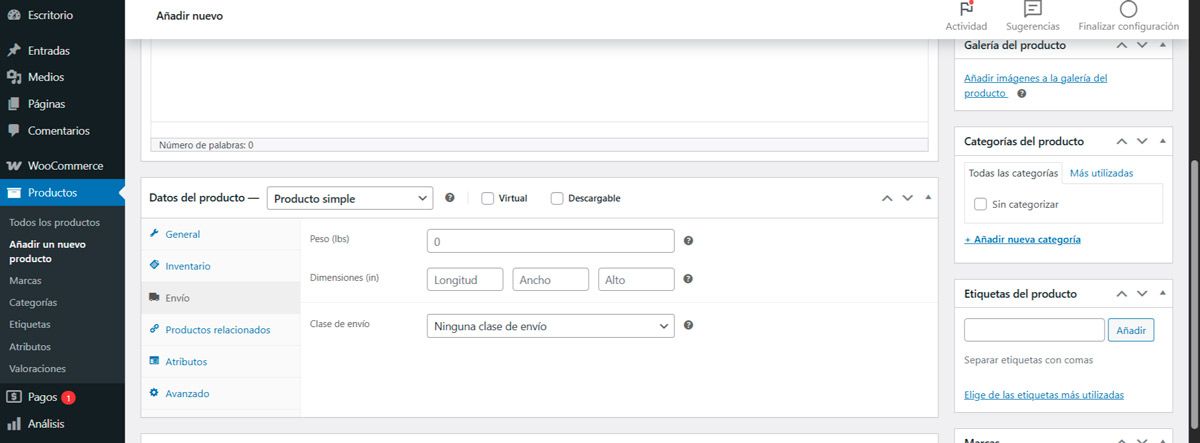The height and width of the screenshot is (443, 1200).
Task: Click the product tags text input
Action: click(1034, 329)
